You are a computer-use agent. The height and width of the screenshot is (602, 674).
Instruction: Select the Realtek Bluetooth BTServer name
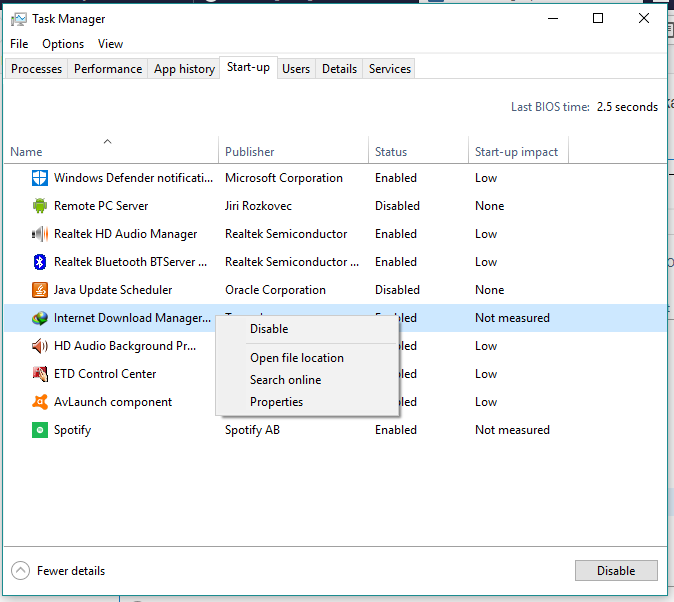pos(130,262)
